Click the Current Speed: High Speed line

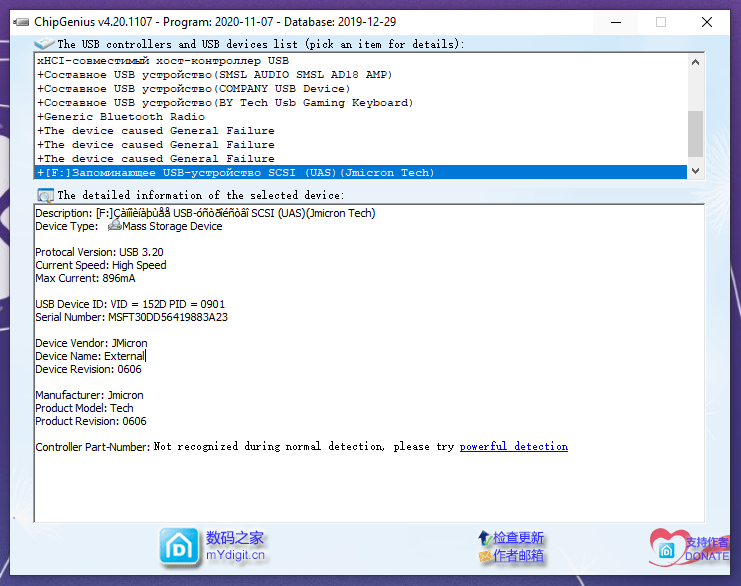pos(101,265)
